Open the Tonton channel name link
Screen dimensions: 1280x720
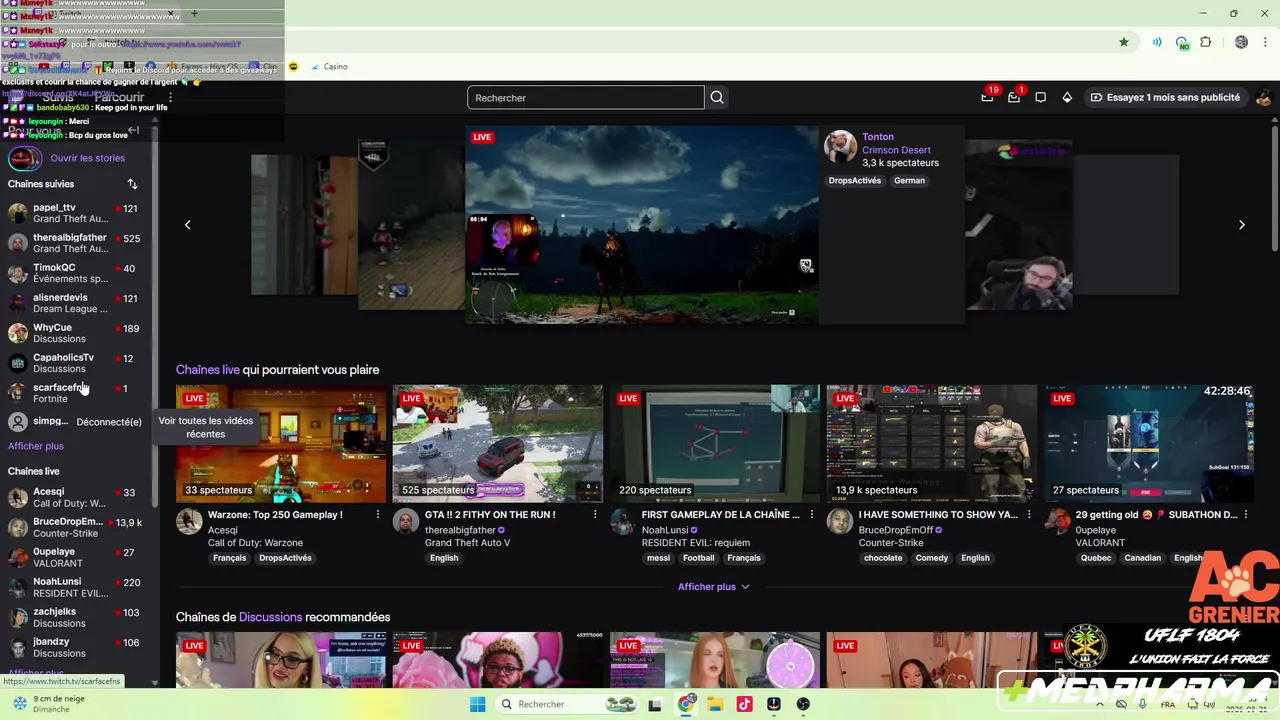click(x=878, y=137)
